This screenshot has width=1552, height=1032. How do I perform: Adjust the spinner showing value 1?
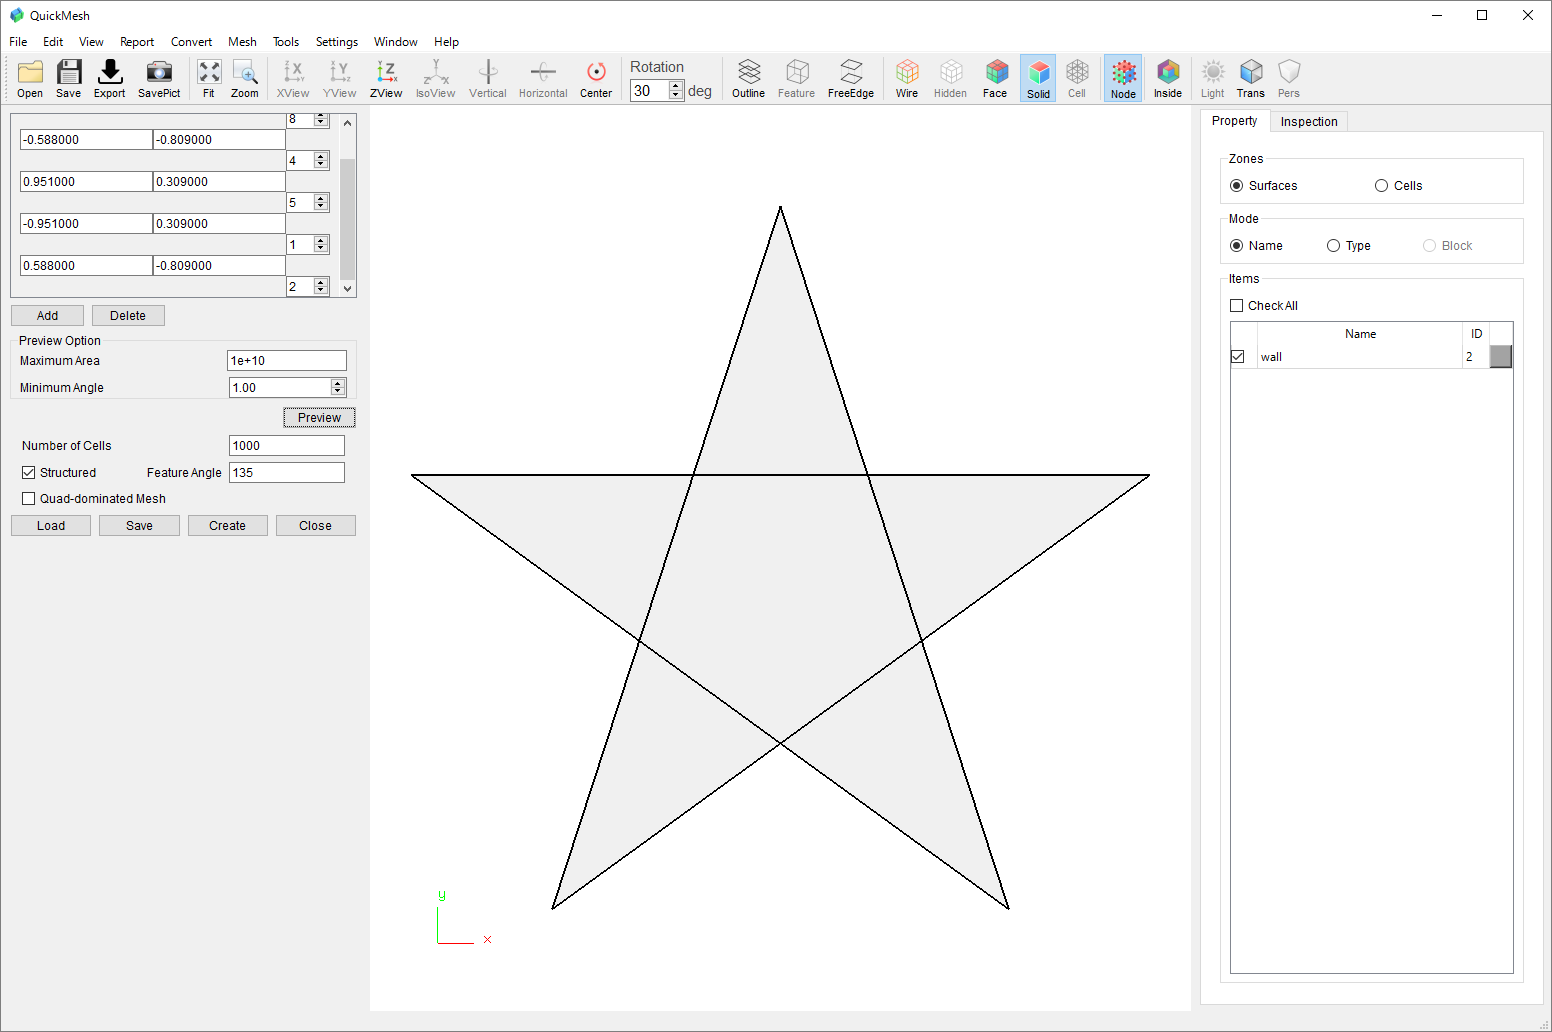(321, 245)
